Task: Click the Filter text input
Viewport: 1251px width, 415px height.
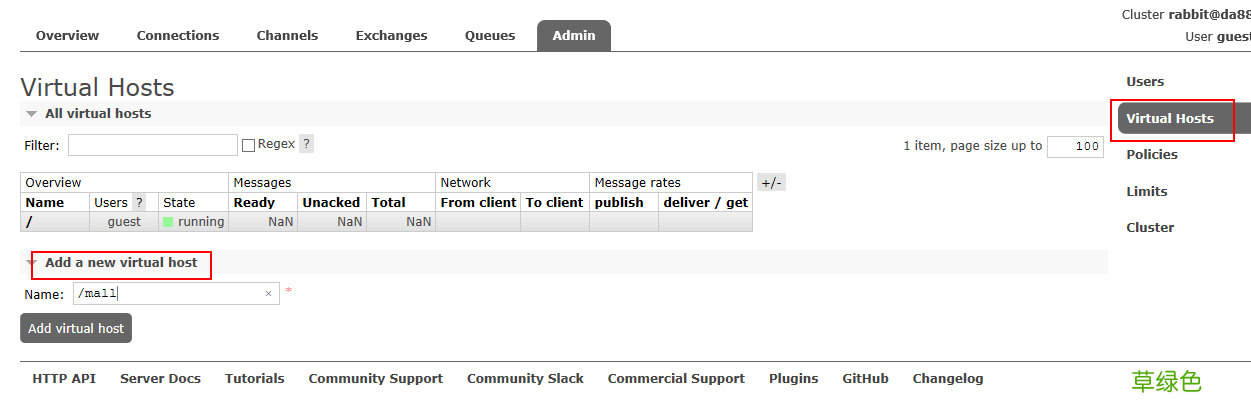Action: point(152,145)
